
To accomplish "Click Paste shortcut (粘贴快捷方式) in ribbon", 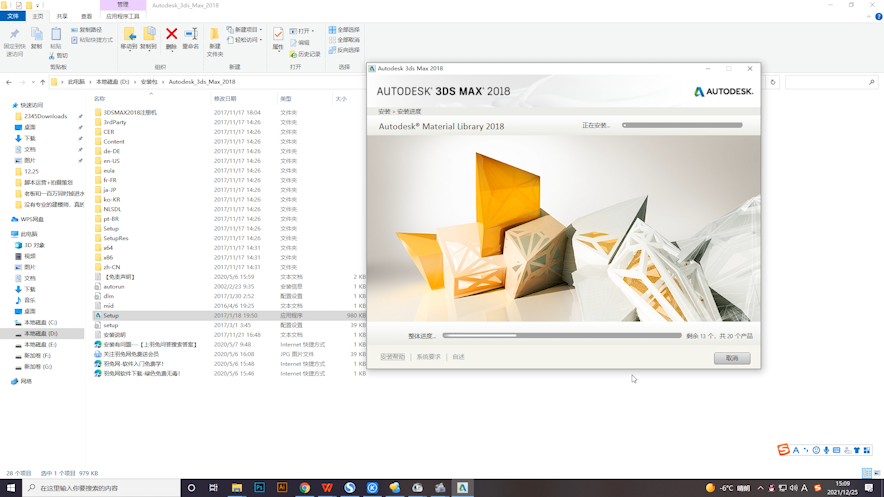I will click(92, 40).
